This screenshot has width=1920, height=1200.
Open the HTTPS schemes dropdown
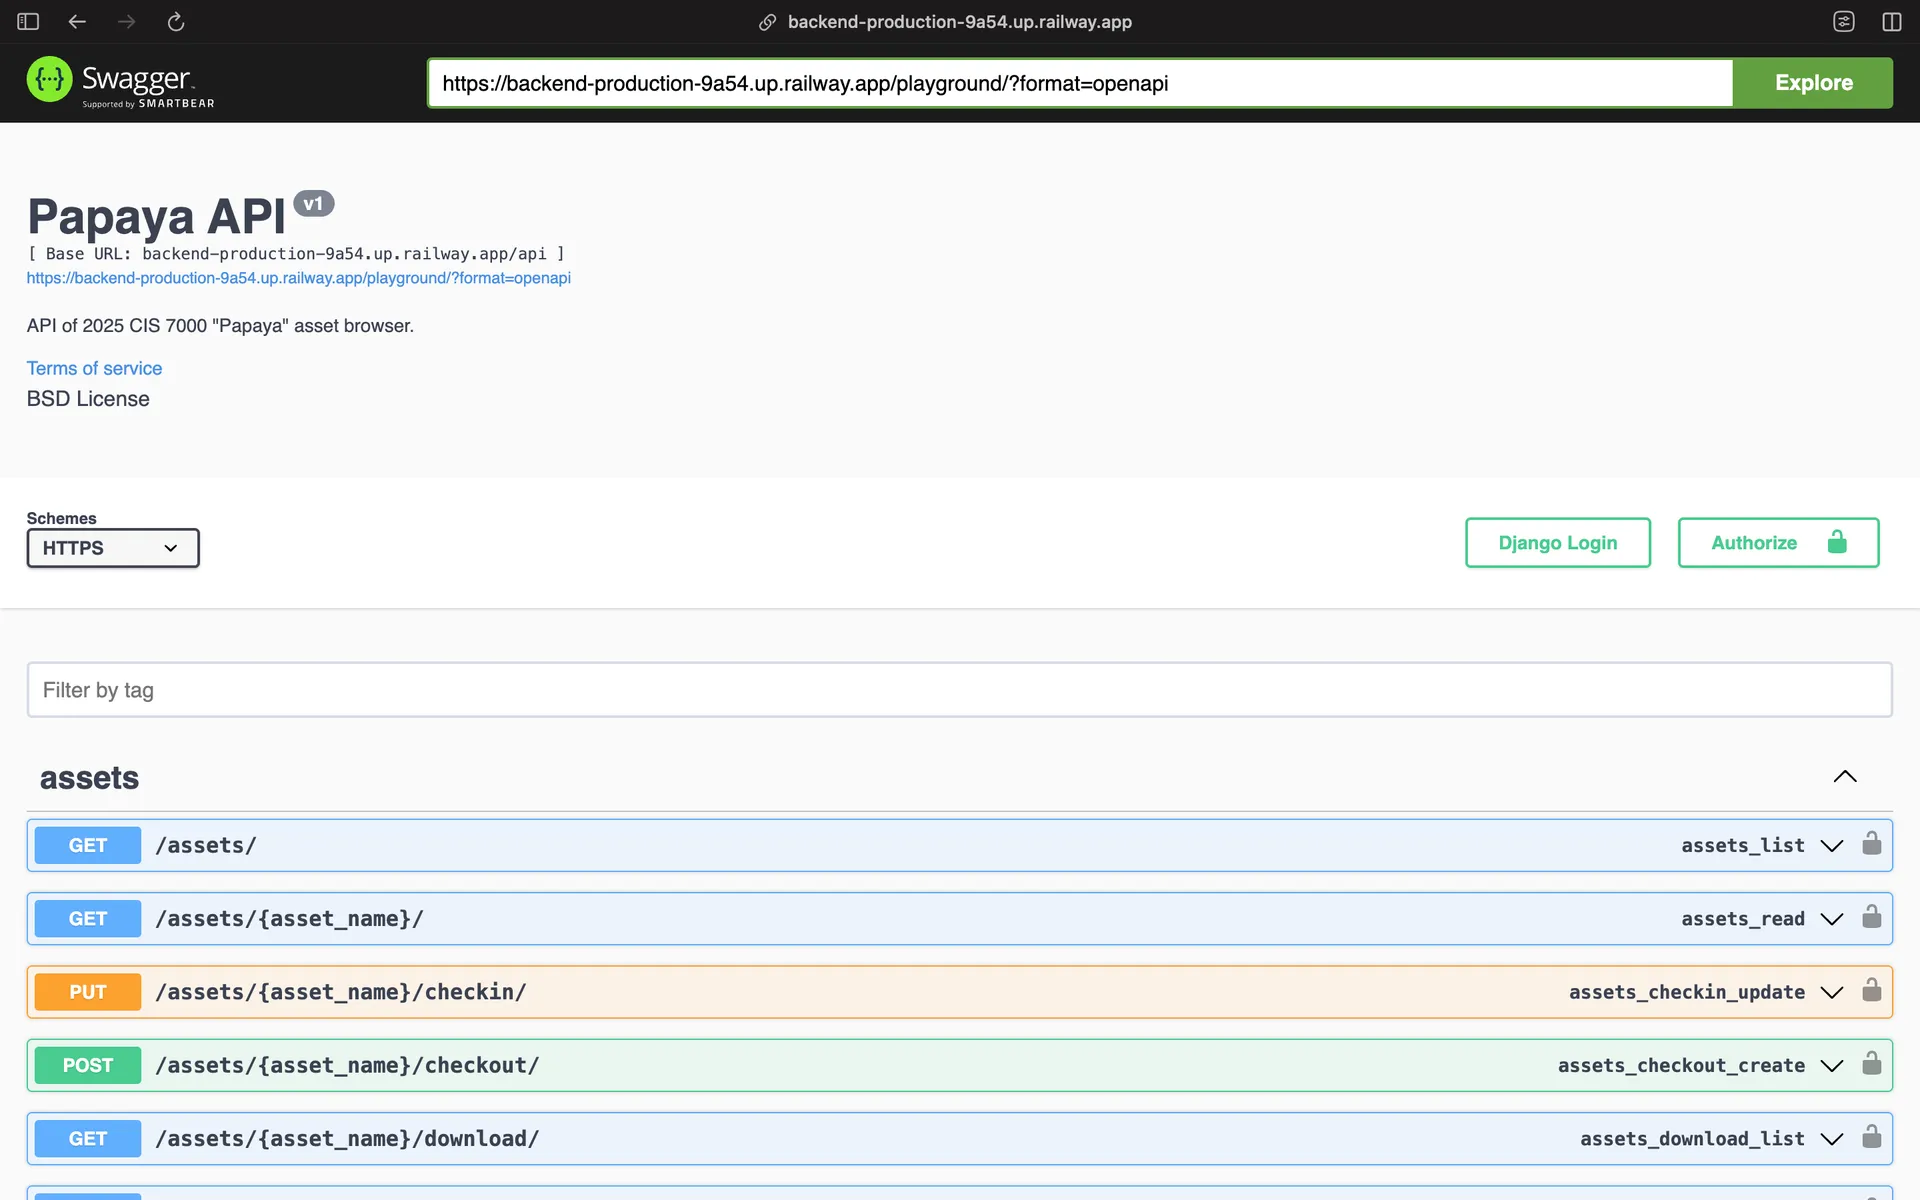point(113,548)
